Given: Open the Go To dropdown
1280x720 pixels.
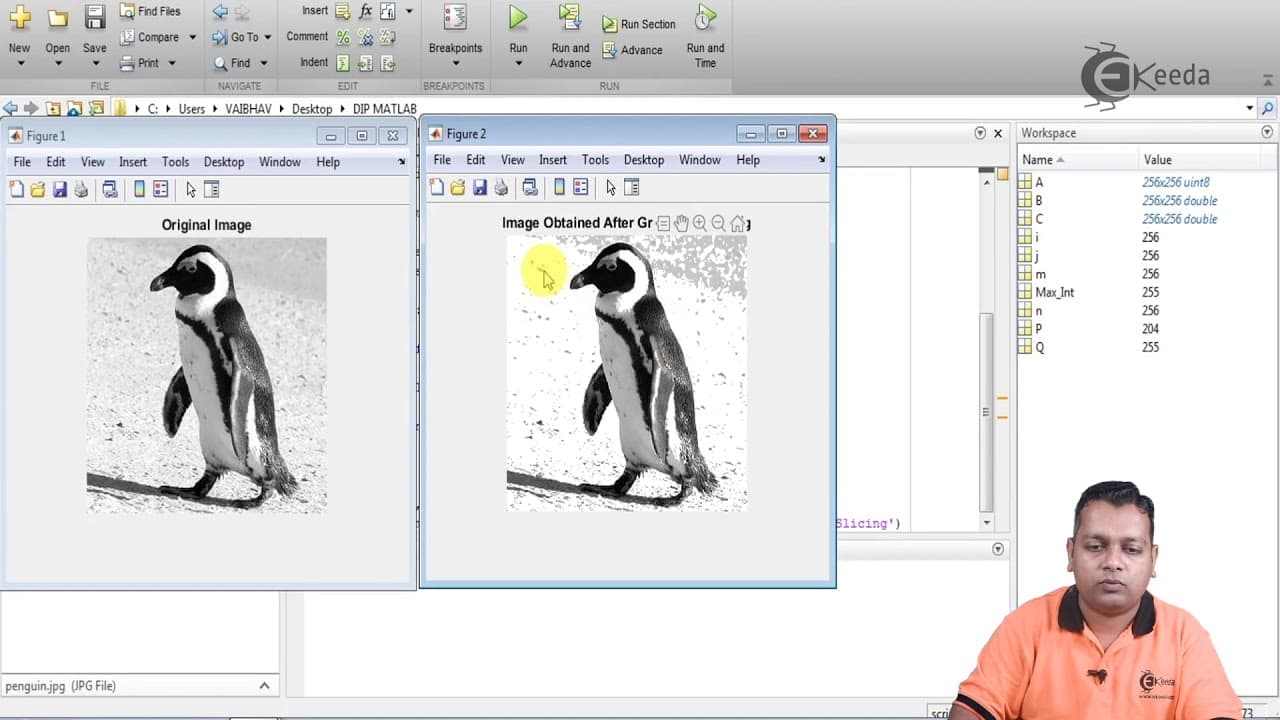Looking at the screenshot, I should point(266,37).
